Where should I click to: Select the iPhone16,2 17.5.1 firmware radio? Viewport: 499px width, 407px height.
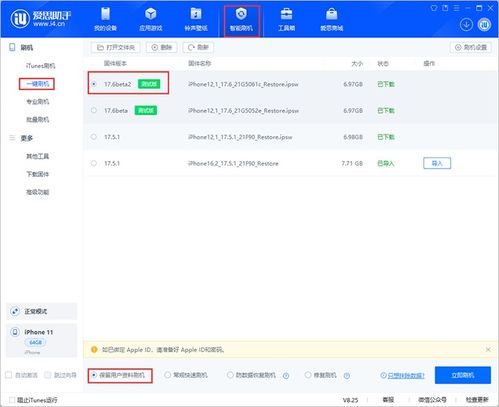(94, 163)
